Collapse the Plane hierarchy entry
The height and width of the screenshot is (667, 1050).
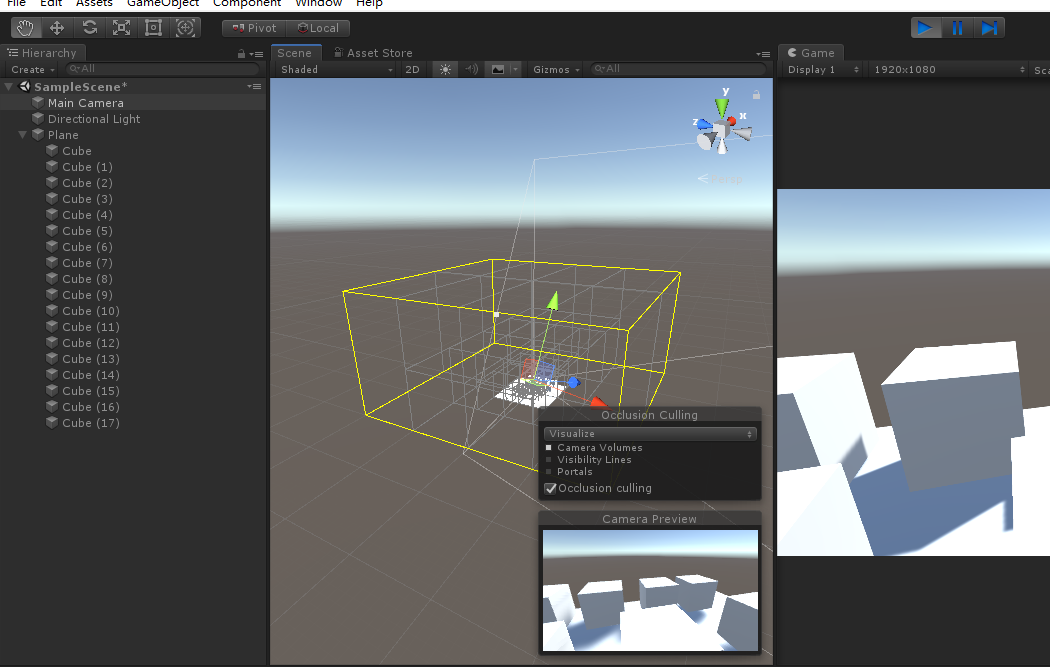coord(22,134)
